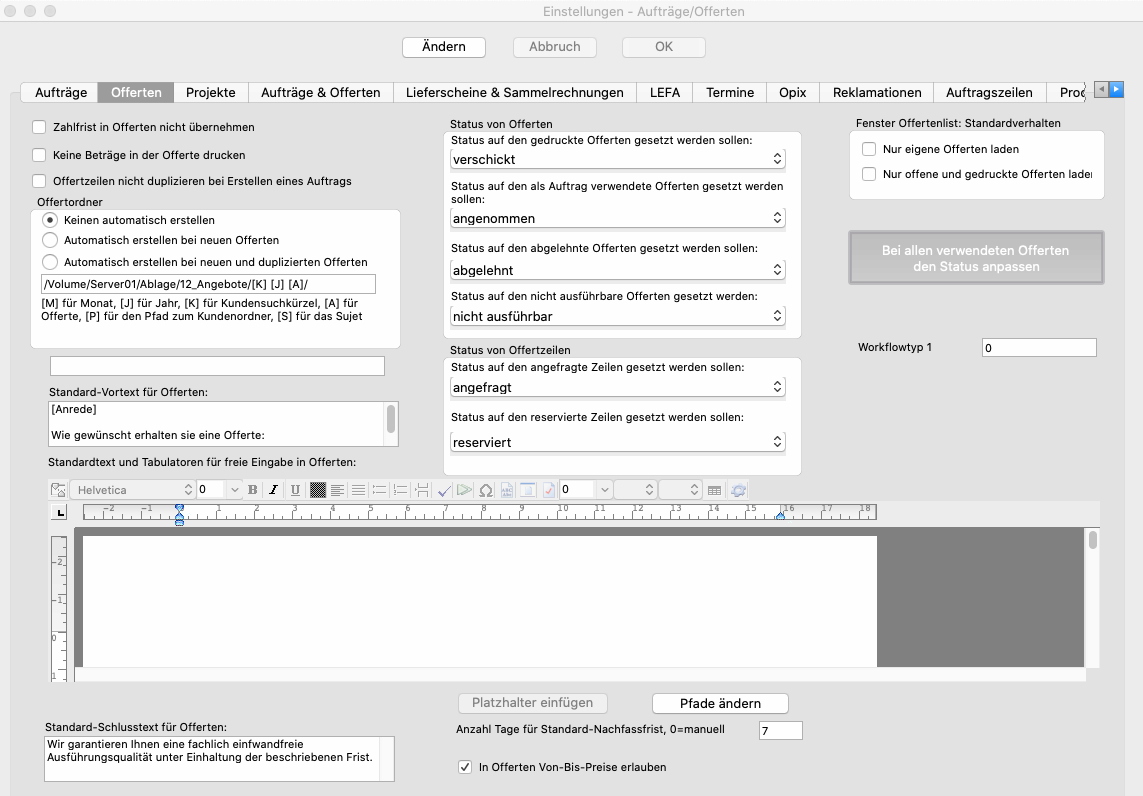The height and width of the screenshot is (796, 1143).
Task: Click the 'Pfade ändern' button
Action: click(720, 703)
